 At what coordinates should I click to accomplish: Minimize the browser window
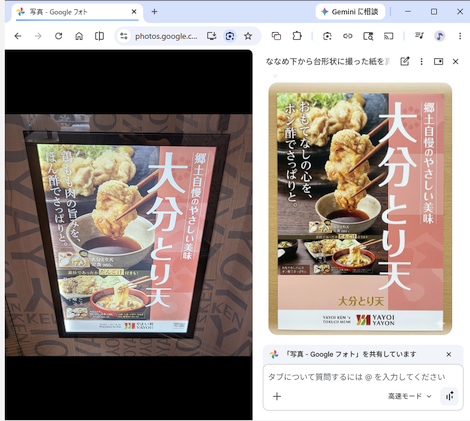[408, 12]
